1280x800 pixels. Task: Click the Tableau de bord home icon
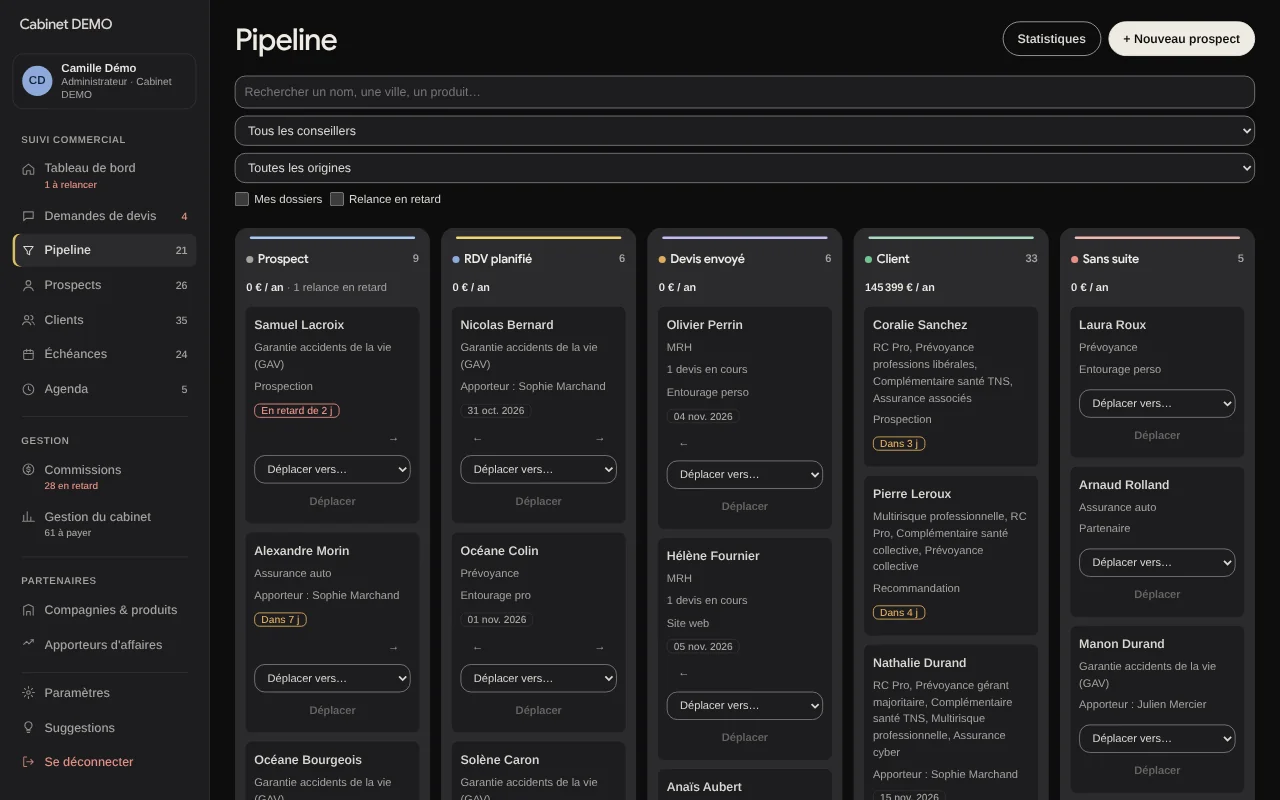tap(28, 169)
